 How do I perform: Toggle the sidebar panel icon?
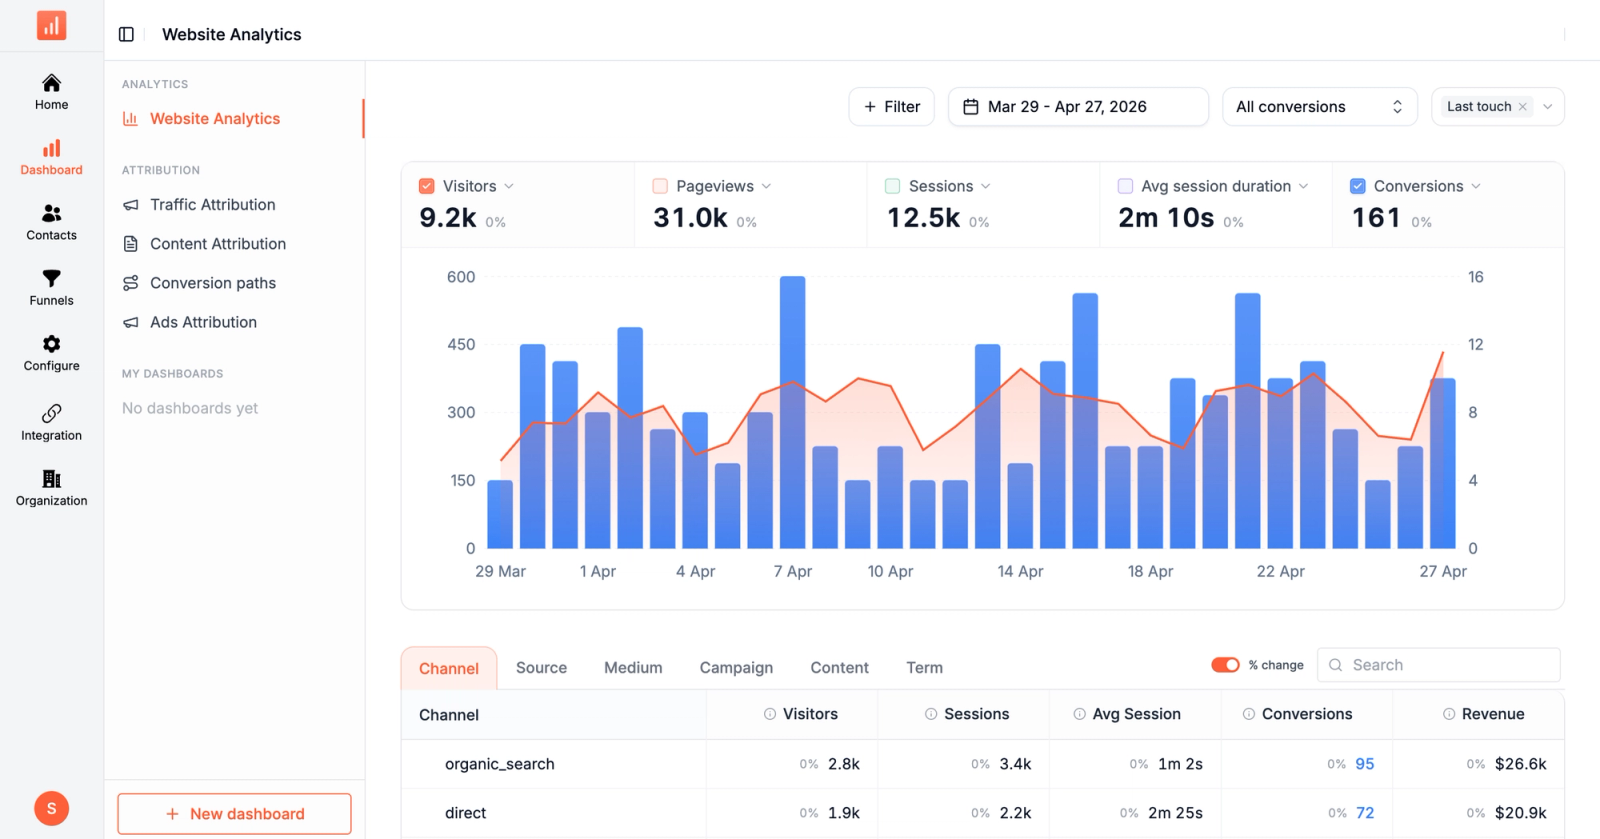point(126,34)
